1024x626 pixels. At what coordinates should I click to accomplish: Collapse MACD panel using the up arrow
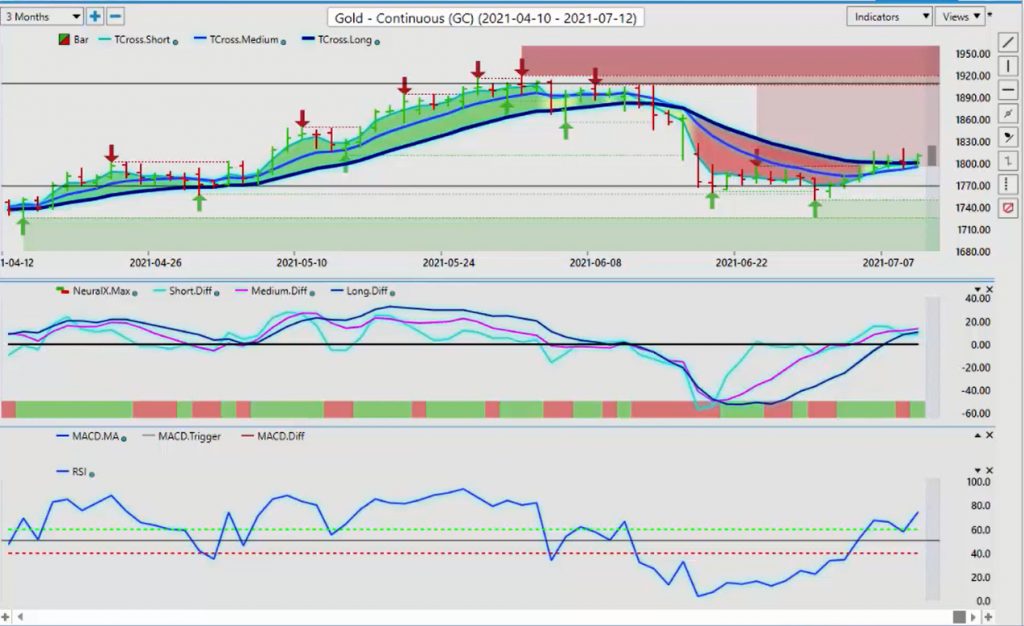coord(978,435)
